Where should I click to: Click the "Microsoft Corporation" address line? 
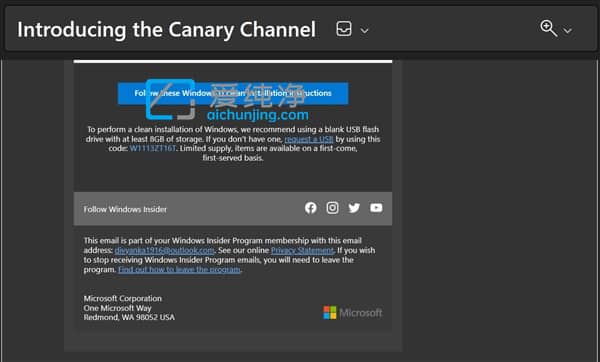[122, 298]
